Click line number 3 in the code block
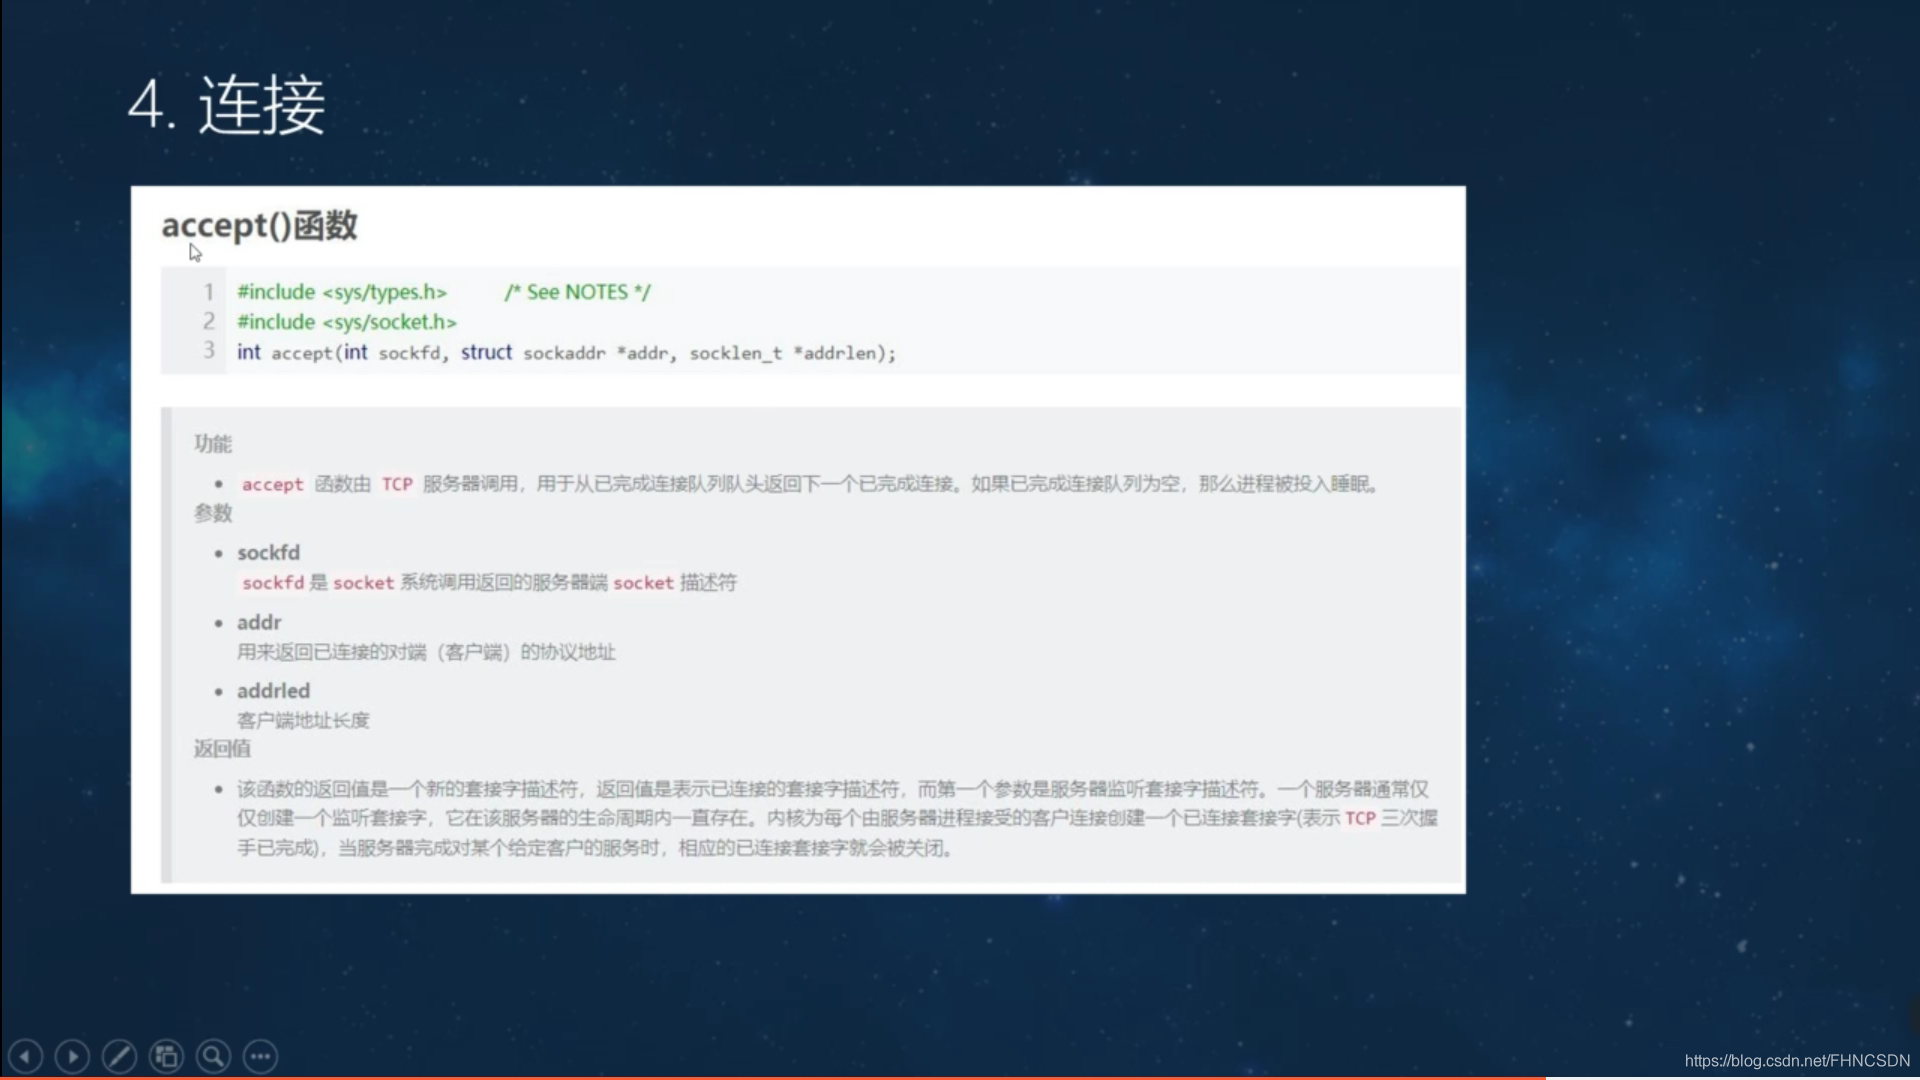Image resolution: width=1920 pixels, height=1080 pixels. 209,351
